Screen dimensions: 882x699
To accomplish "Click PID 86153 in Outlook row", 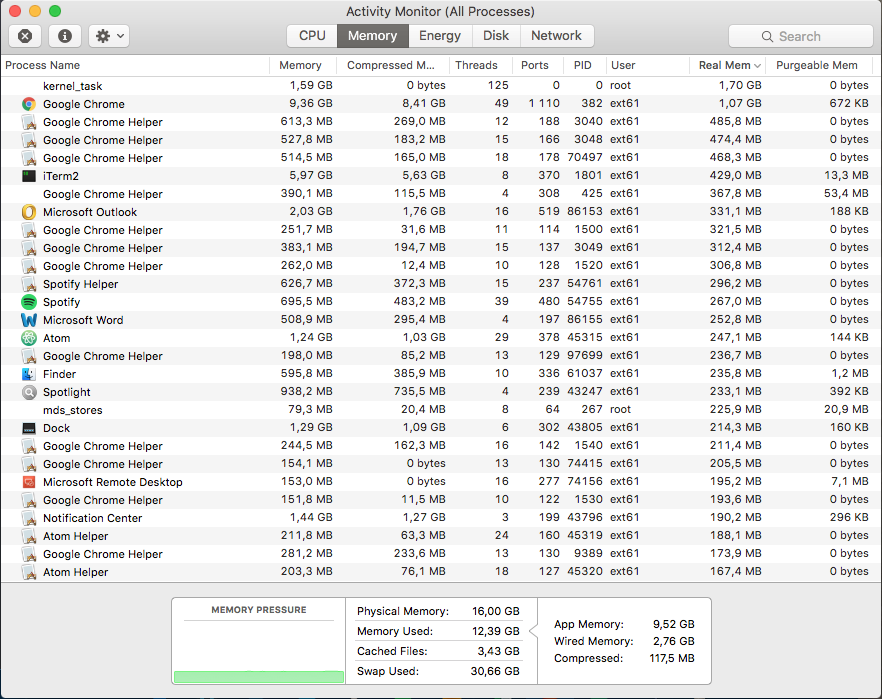I will point(584,211).
